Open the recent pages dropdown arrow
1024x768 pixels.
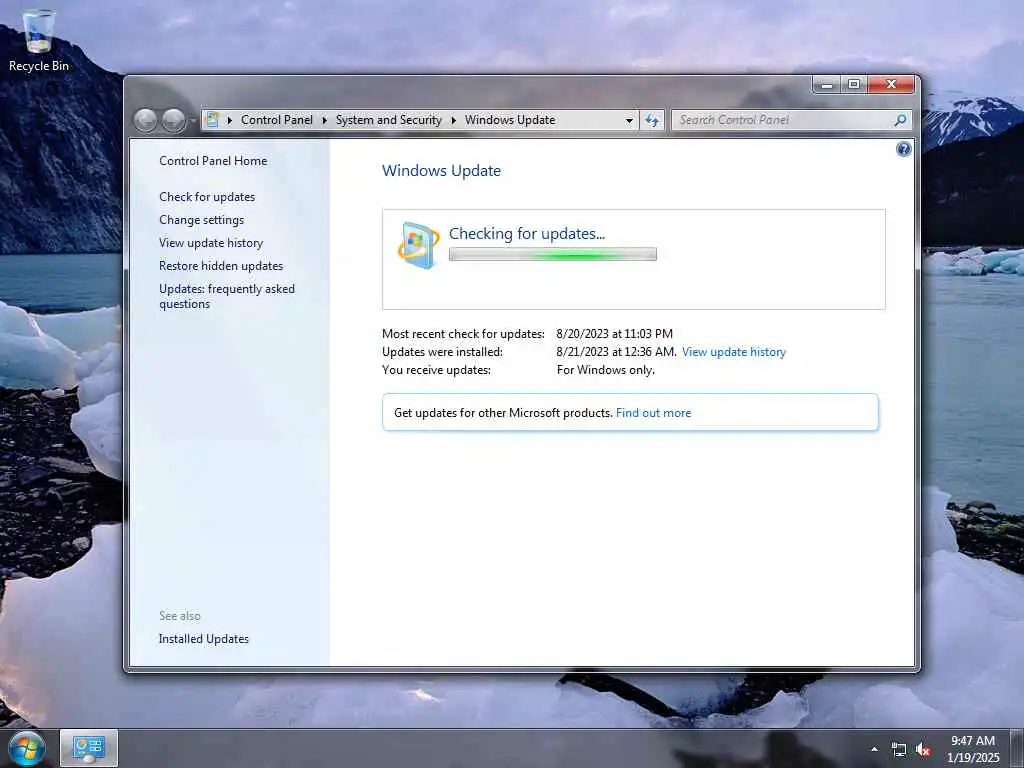pyautogui.click(x=193, y=120)
